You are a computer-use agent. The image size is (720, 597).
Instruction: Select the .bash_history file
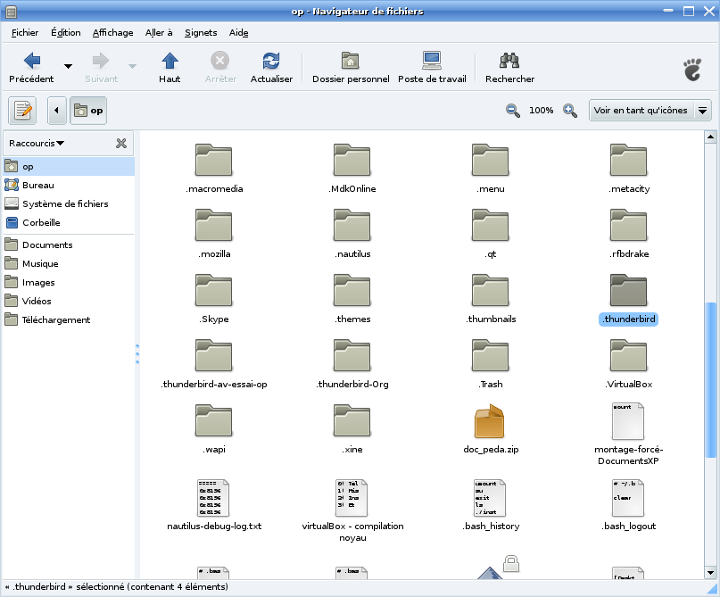(x=489, y=498)
